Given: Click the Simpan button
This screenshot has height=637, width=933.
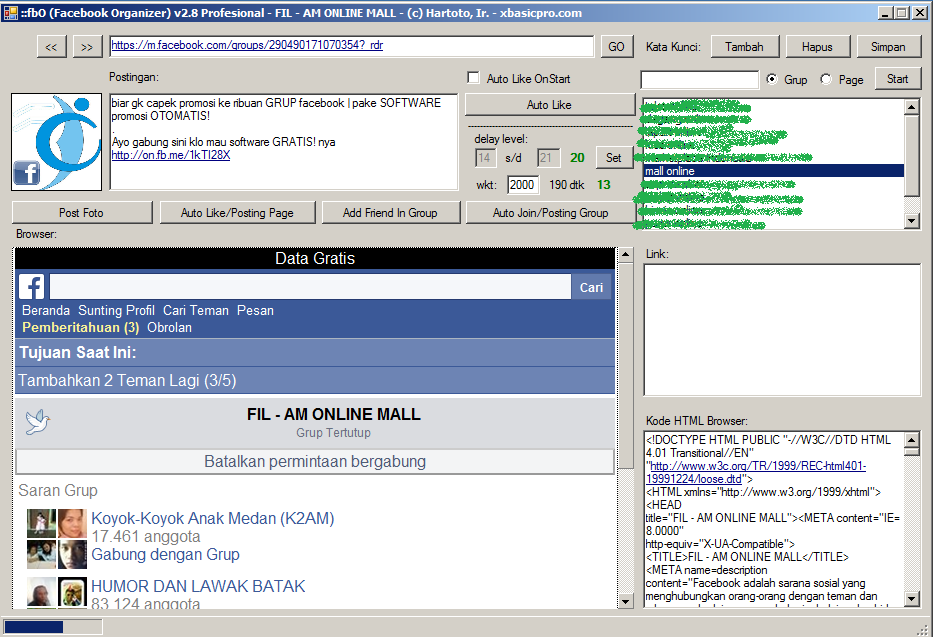Looking at the screenshot, I should point(888,47).
